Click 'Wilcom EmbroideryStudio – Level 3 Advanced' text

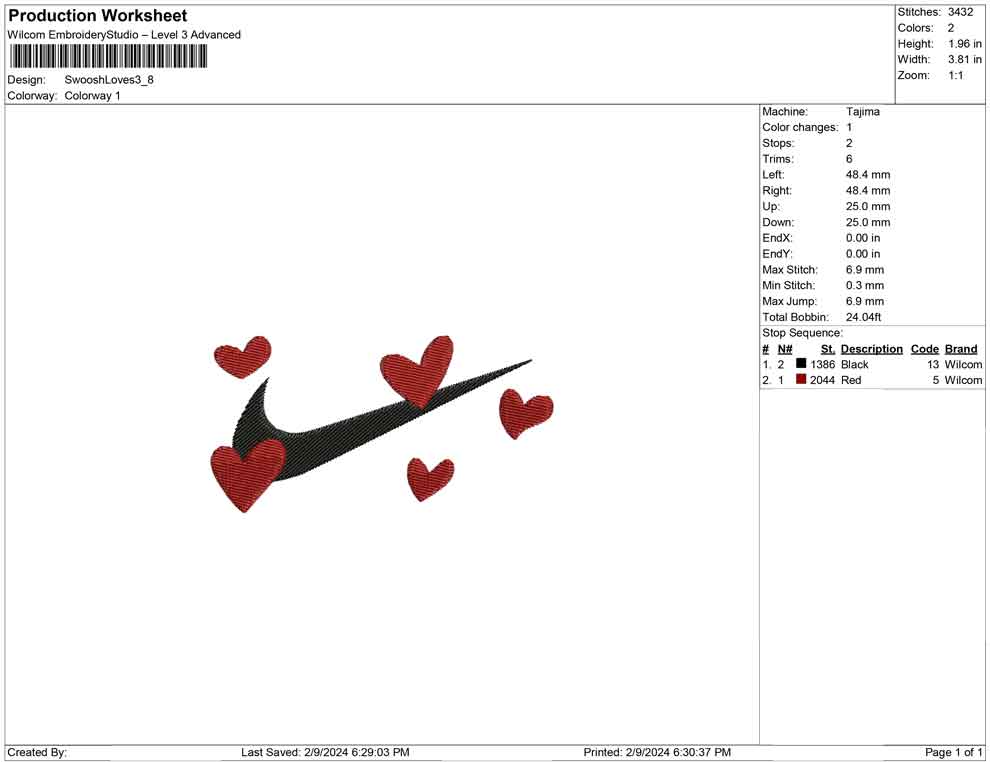pos(124,35)
